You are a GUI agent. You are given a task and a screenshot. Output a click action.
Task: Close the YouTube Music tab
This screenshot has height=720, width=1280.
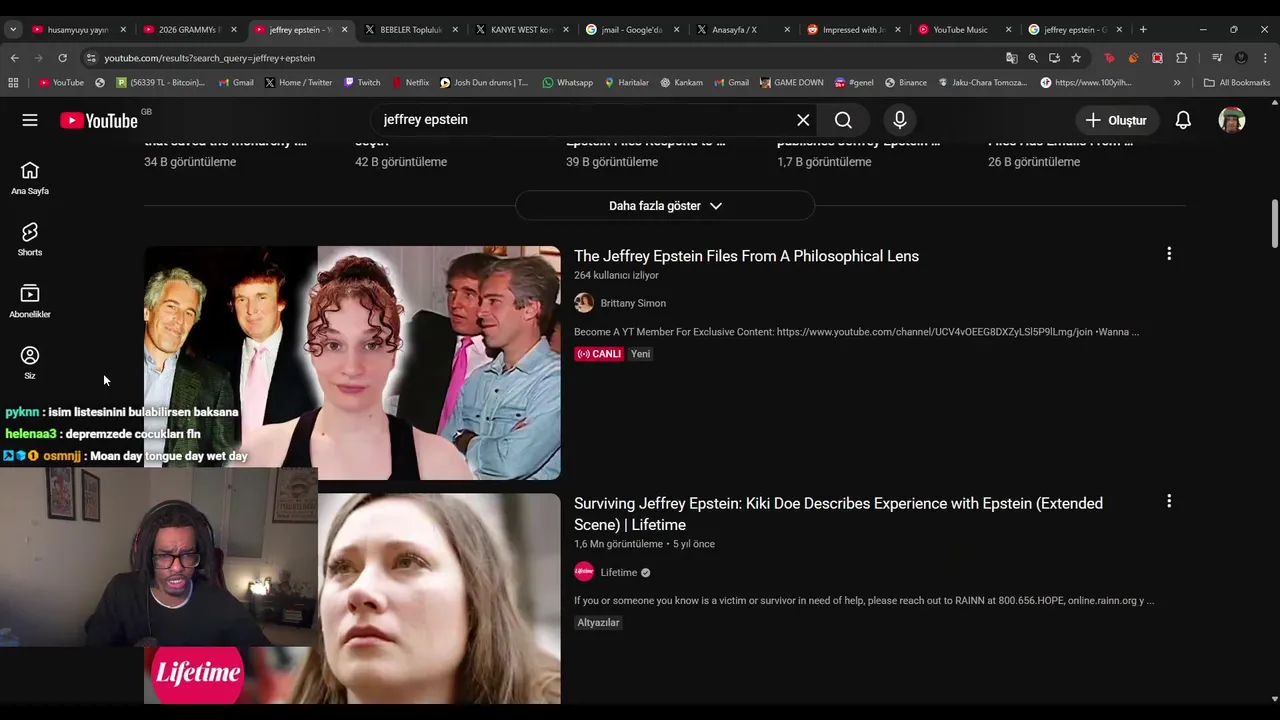click(1008, 30)
